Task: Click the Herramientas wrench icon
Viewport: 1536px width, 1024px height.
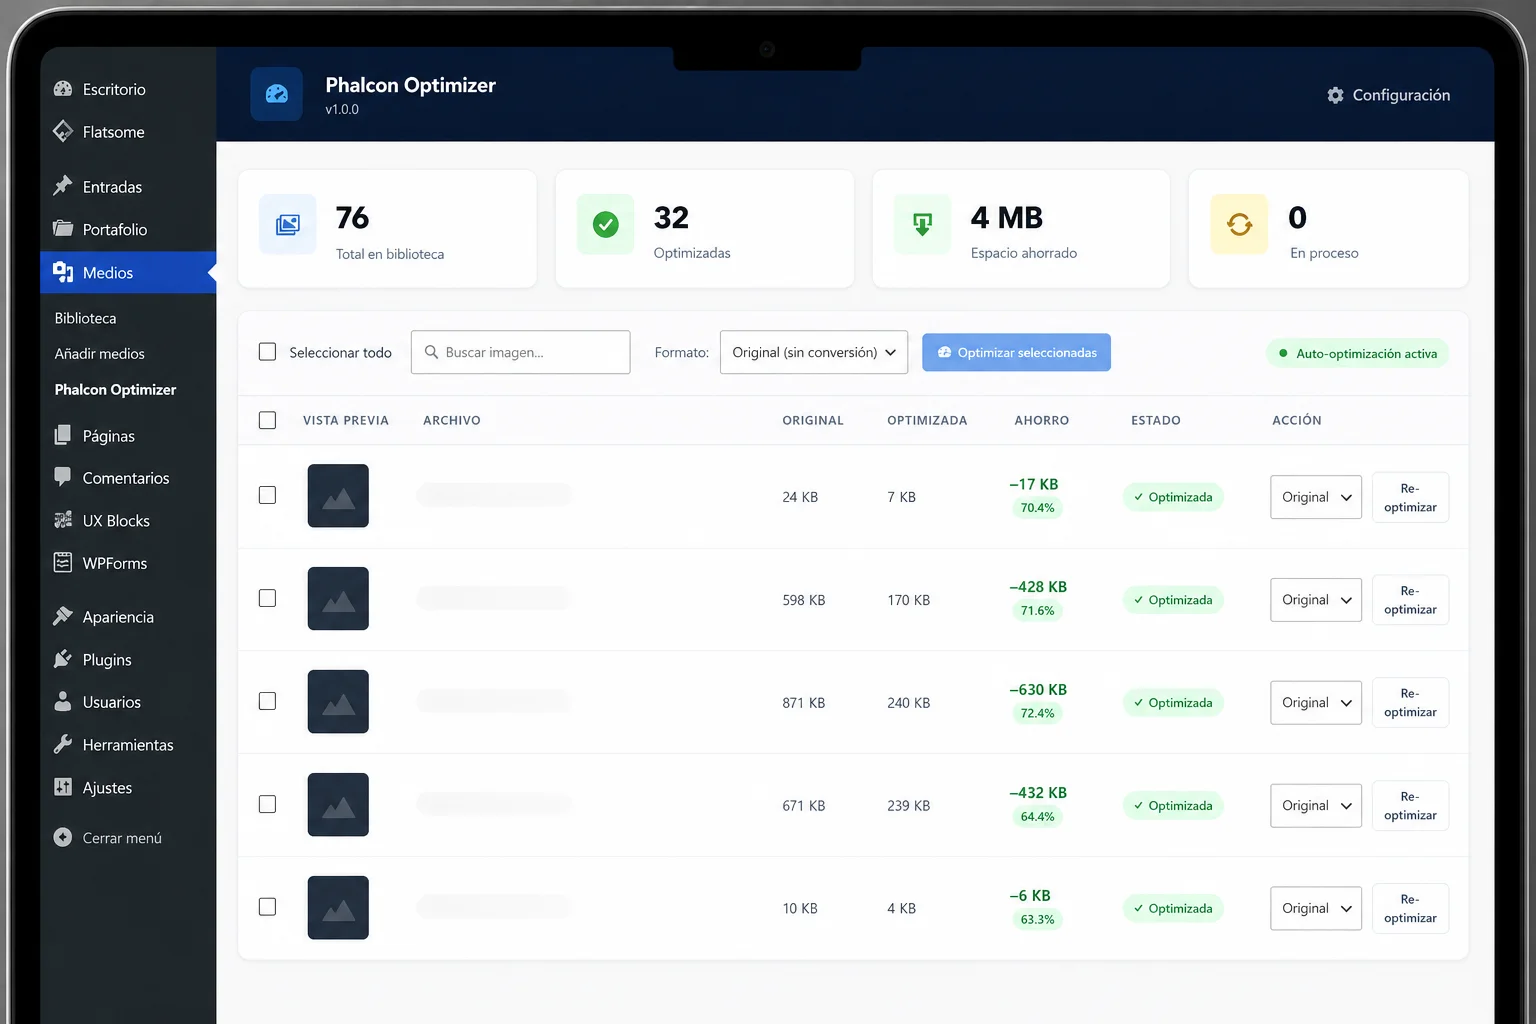Action: [63, 744]
